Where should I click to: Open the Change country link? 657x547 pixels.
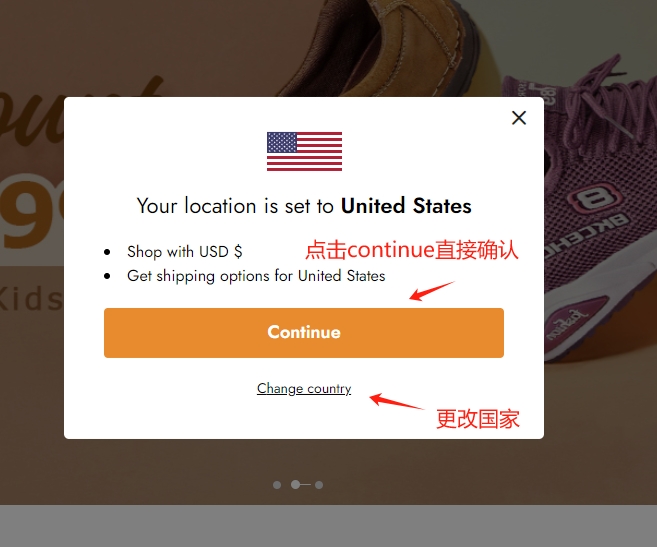(304, 389)
